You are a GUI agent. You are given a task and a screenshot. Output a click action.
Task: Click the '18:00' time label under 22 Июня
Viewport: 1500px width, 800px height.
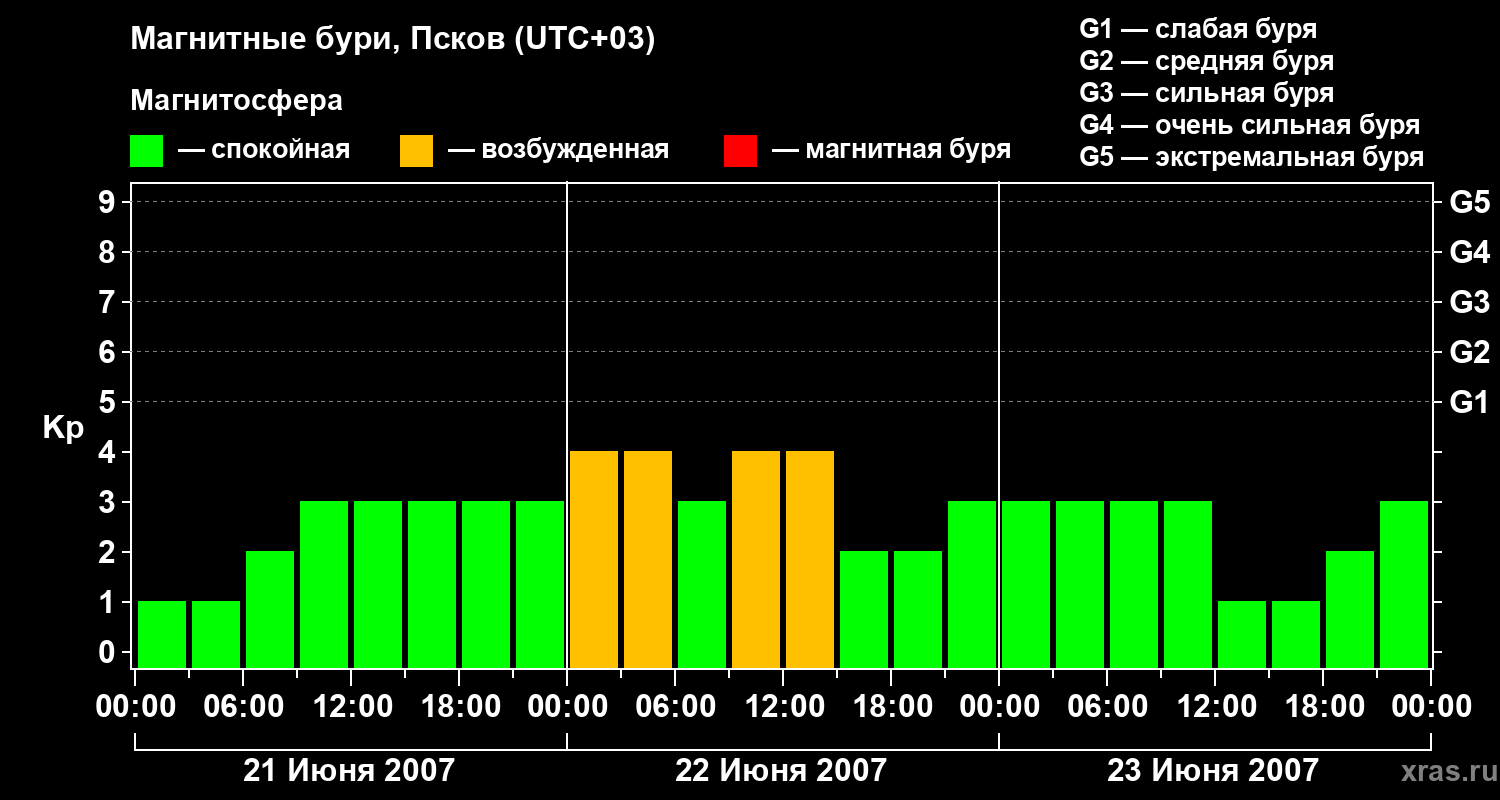[x=891, y=706]
